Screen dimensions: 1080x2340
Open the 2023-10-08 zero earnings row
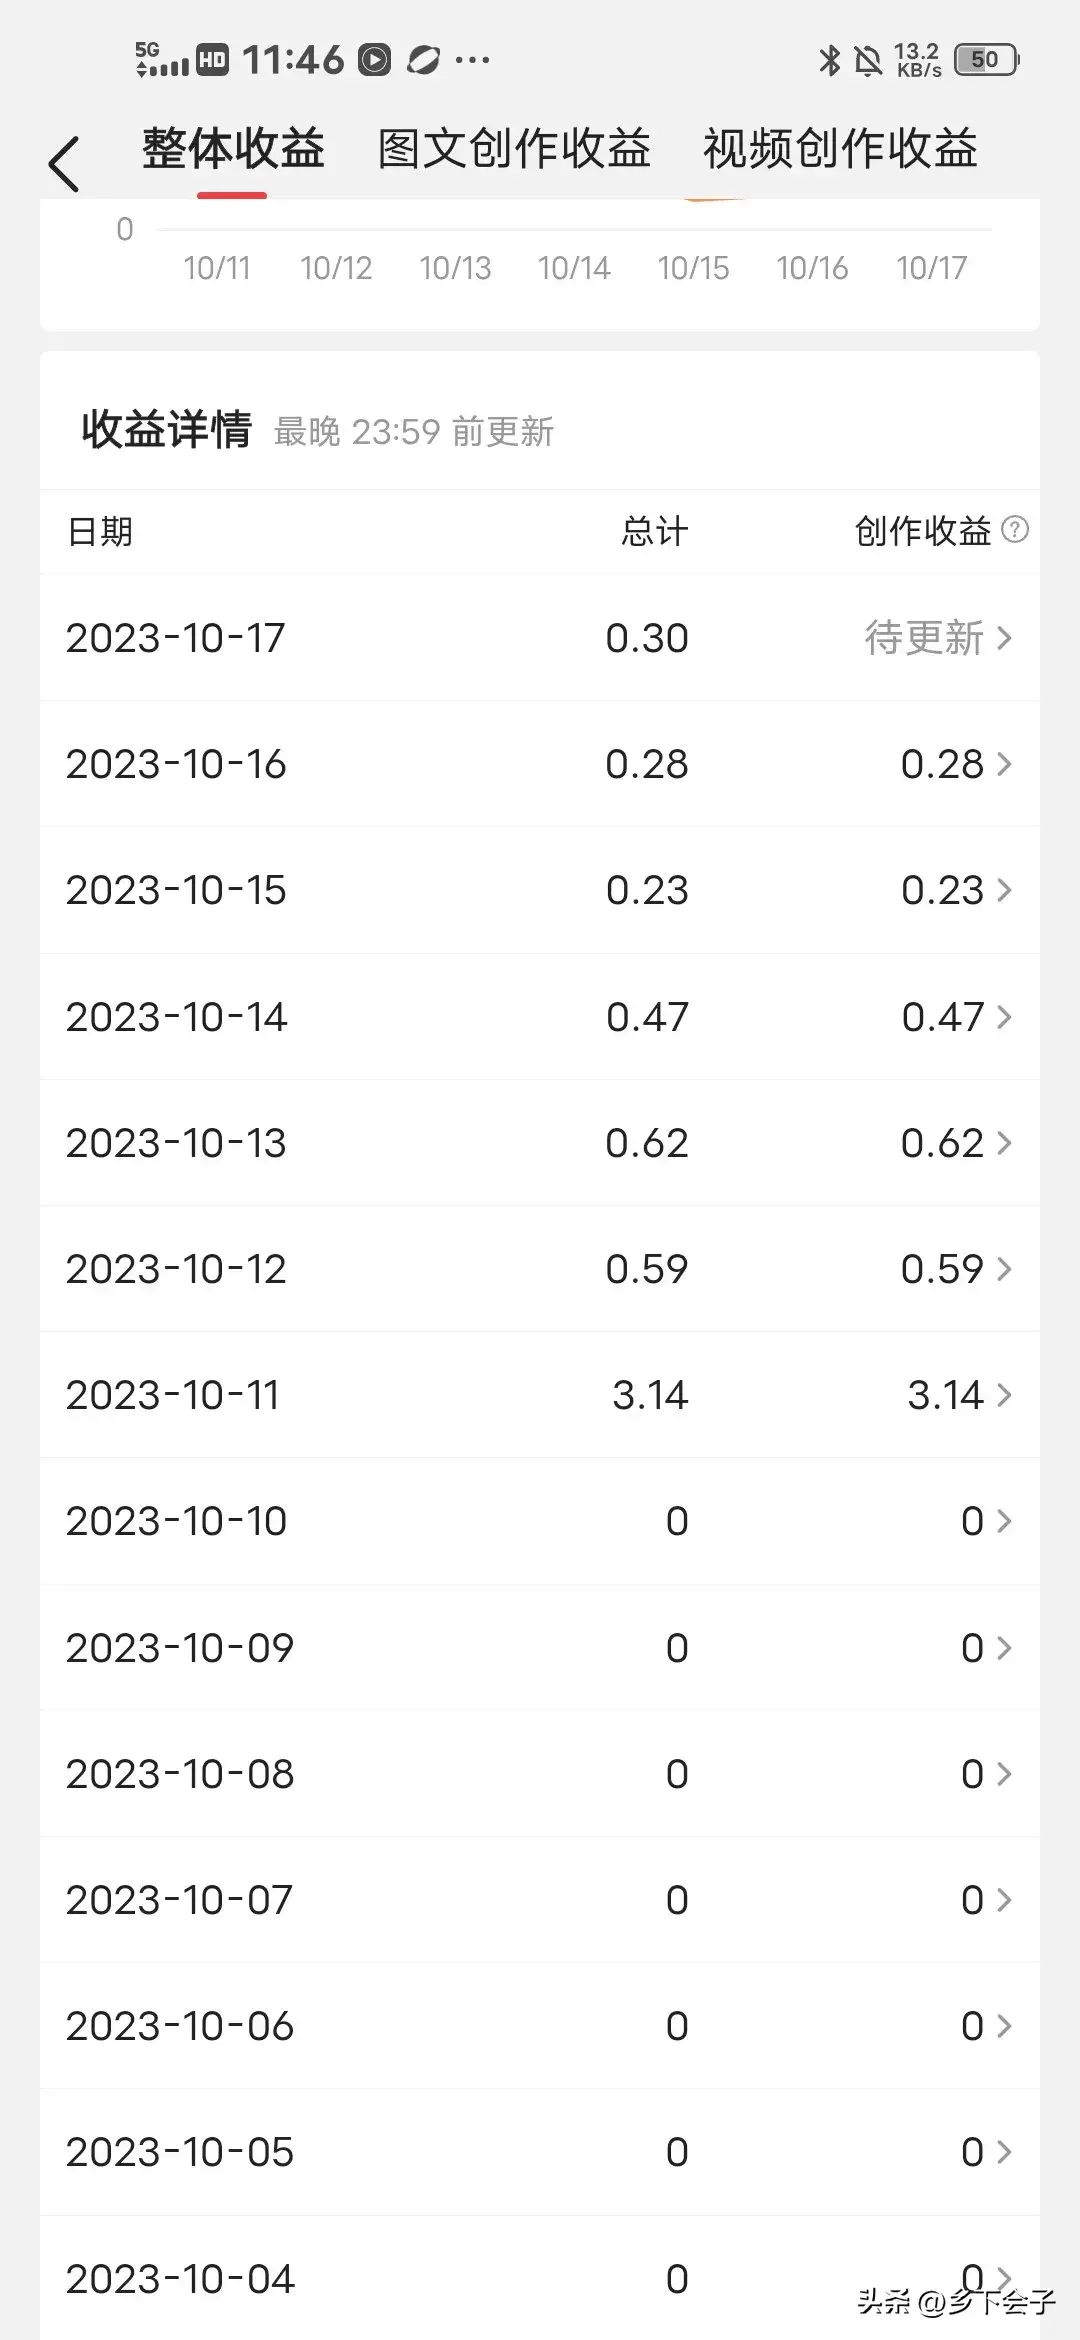tap(540, 1773)
